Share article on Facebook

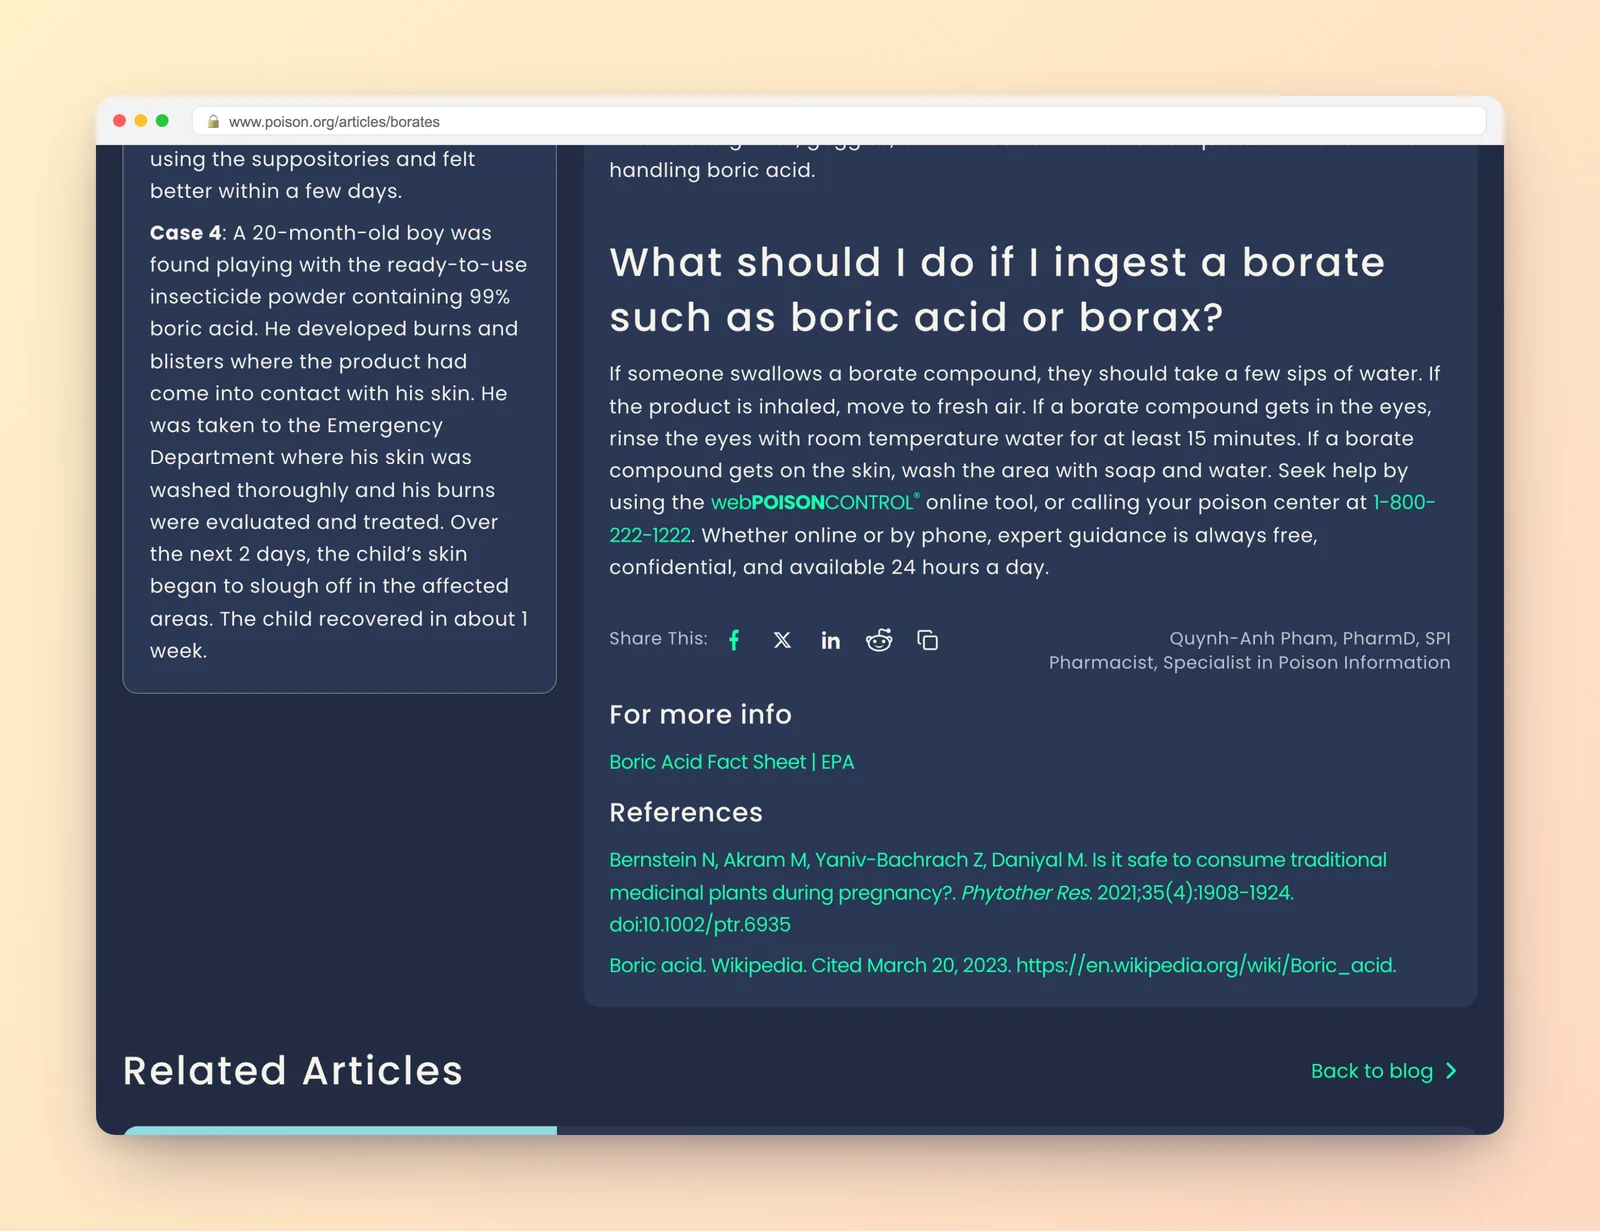pyautogui.click(x=734, y=640)
